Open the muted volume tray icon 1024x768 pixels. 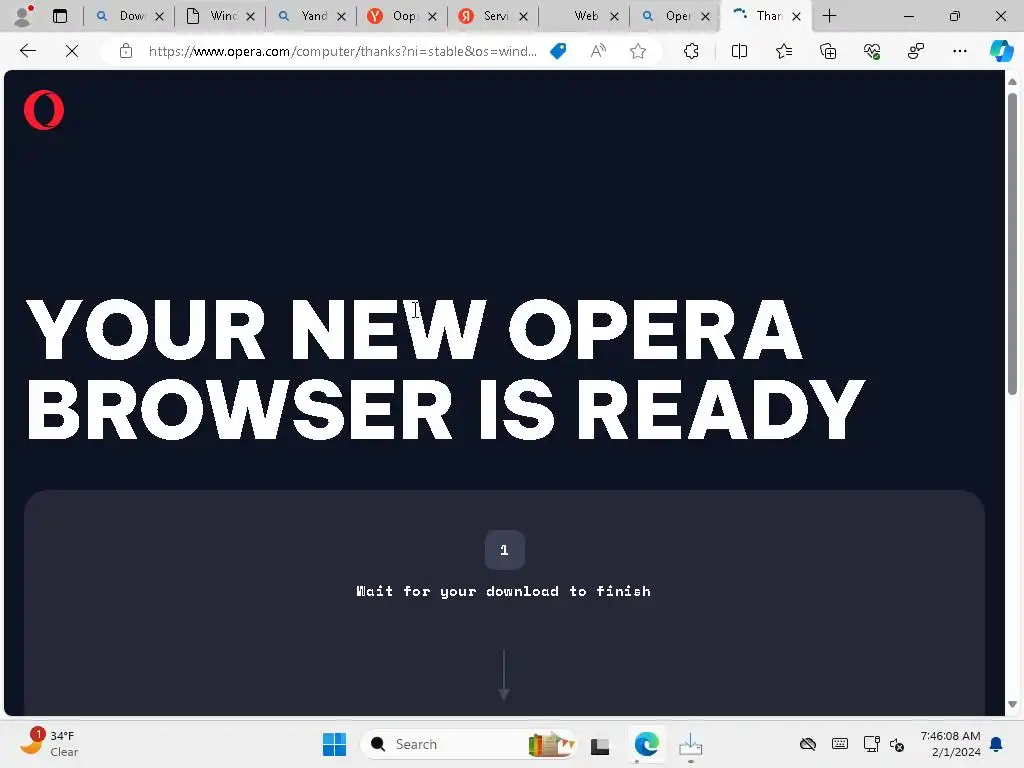pyautogui.click(x=898, y=744)
